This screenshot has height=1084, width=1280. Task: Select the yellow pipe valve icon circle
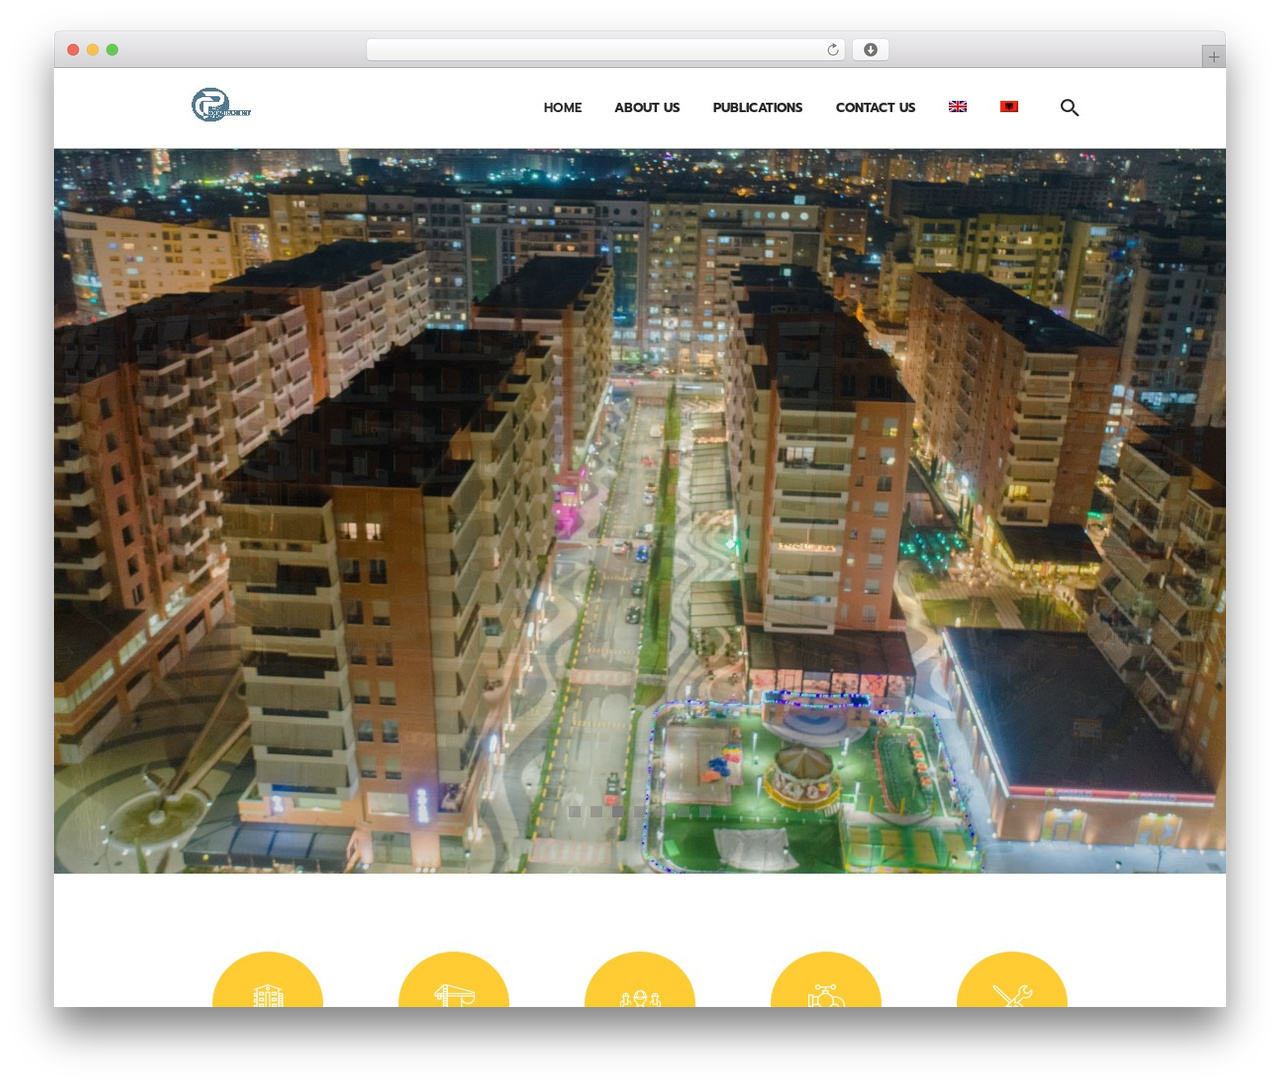[x=826, y=980]
